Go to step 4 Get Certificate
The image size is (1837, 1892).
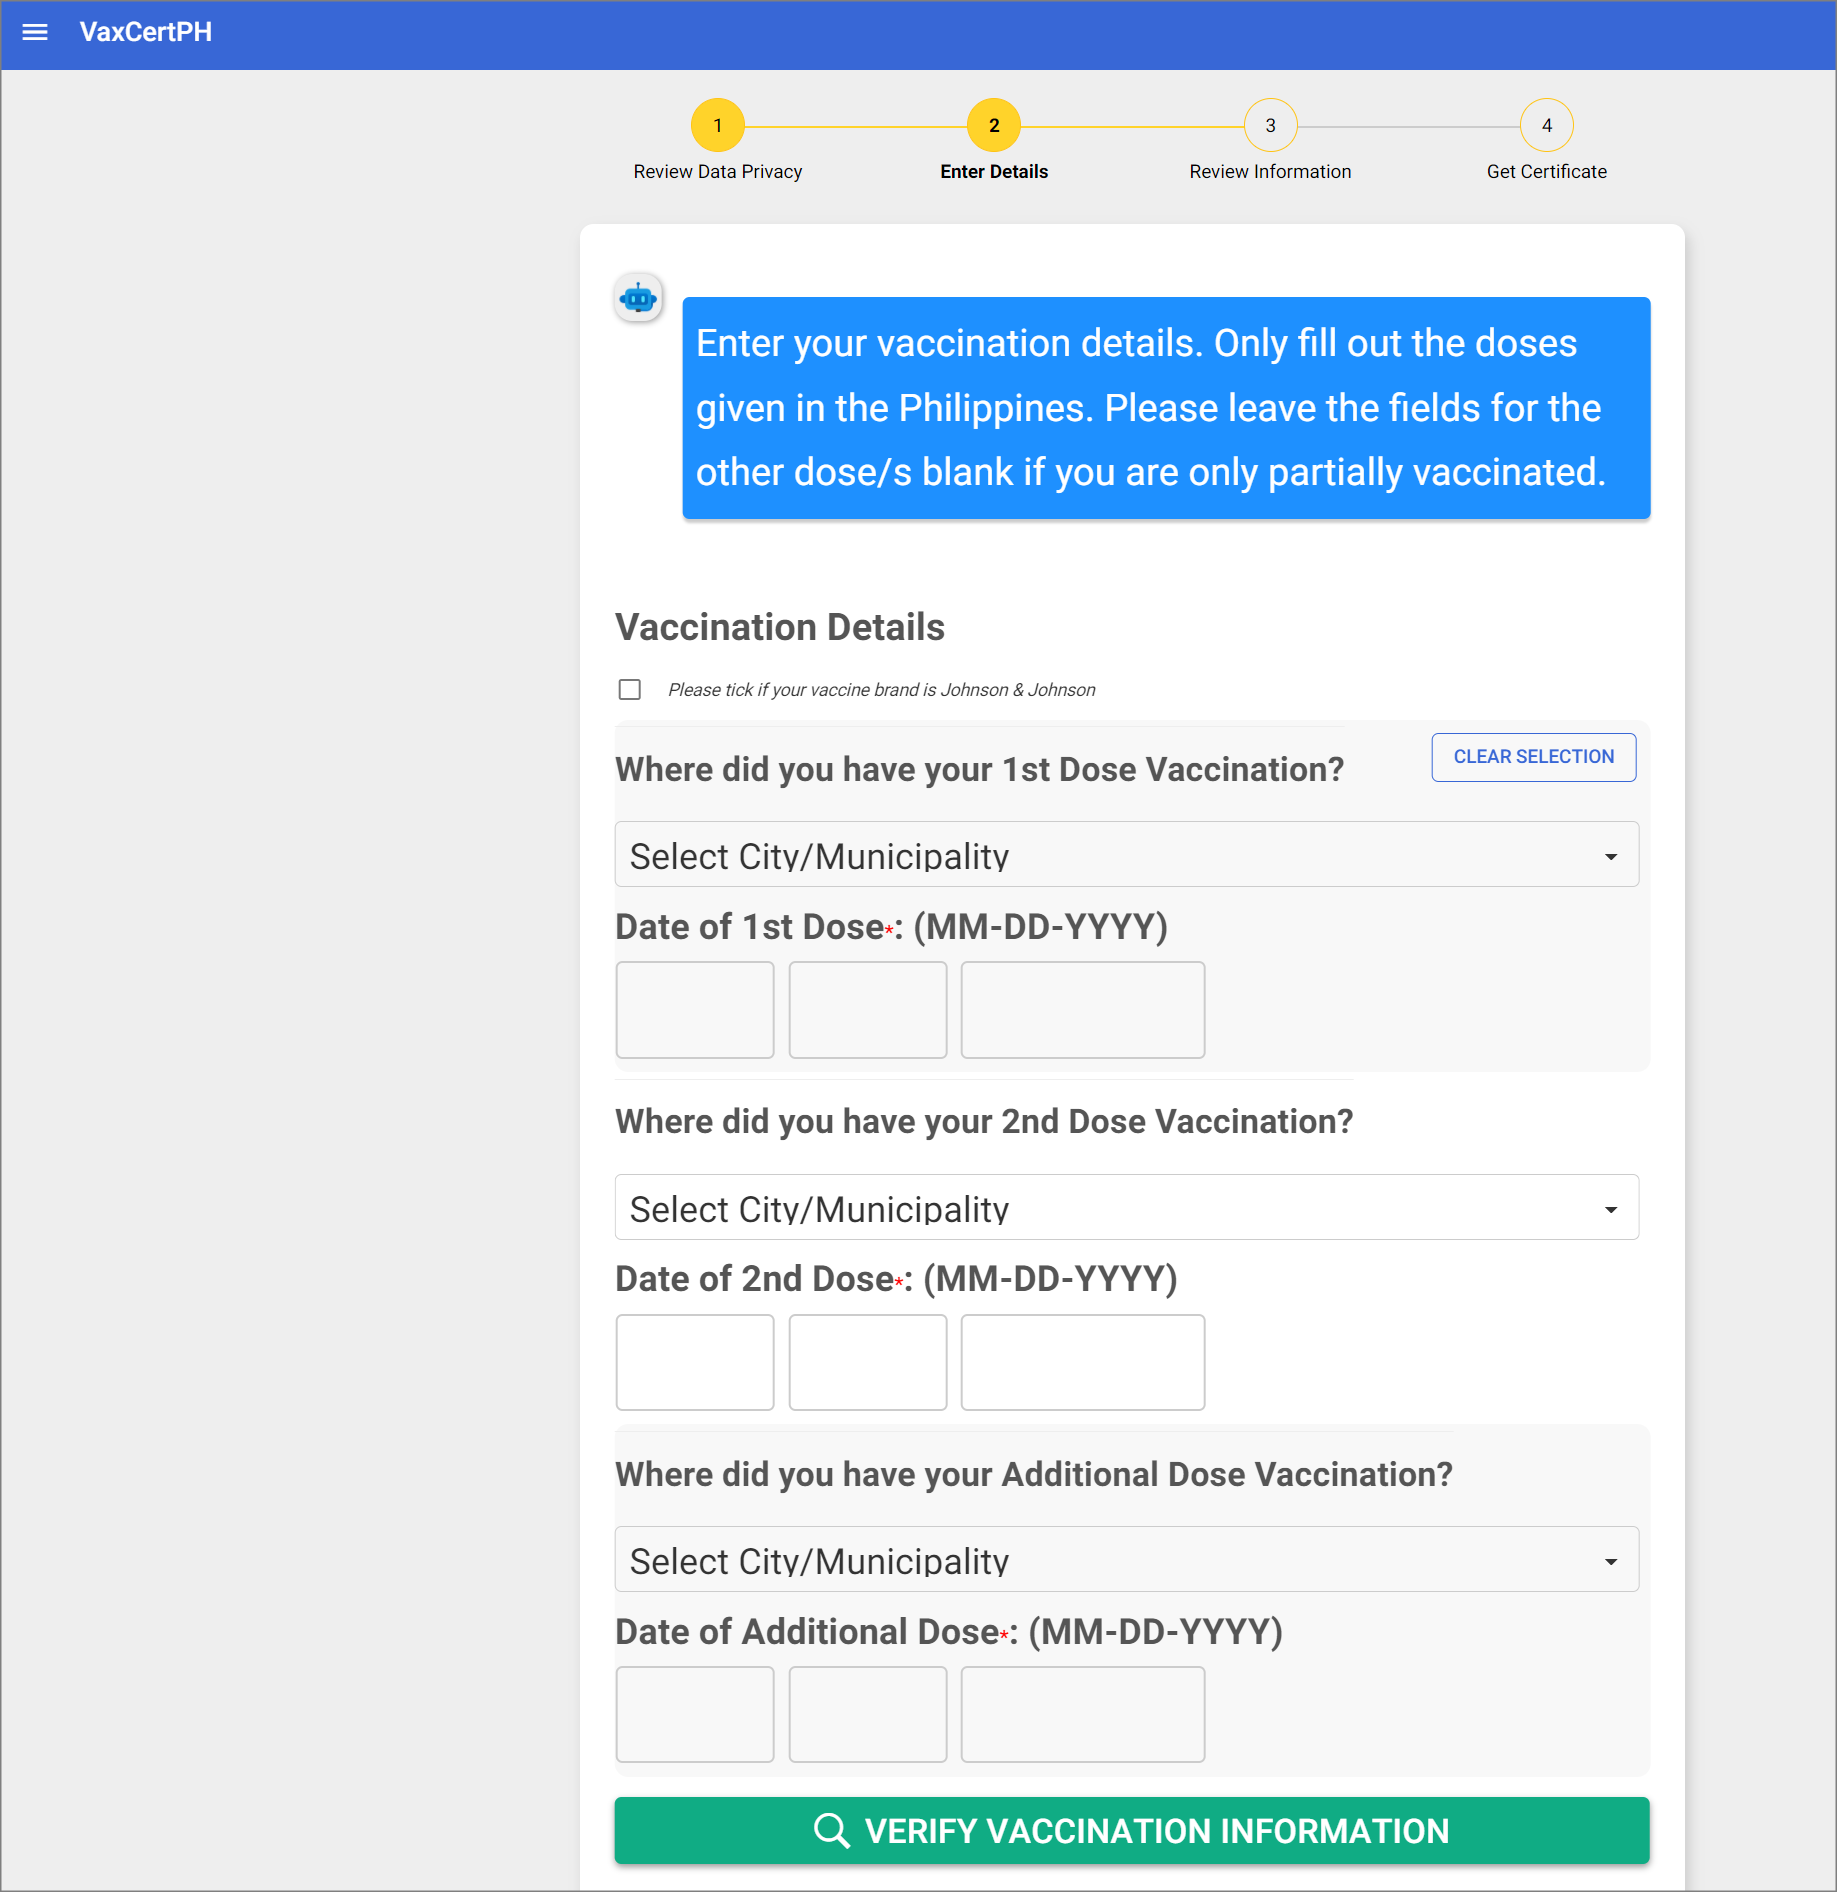[x=1547, y=125]
